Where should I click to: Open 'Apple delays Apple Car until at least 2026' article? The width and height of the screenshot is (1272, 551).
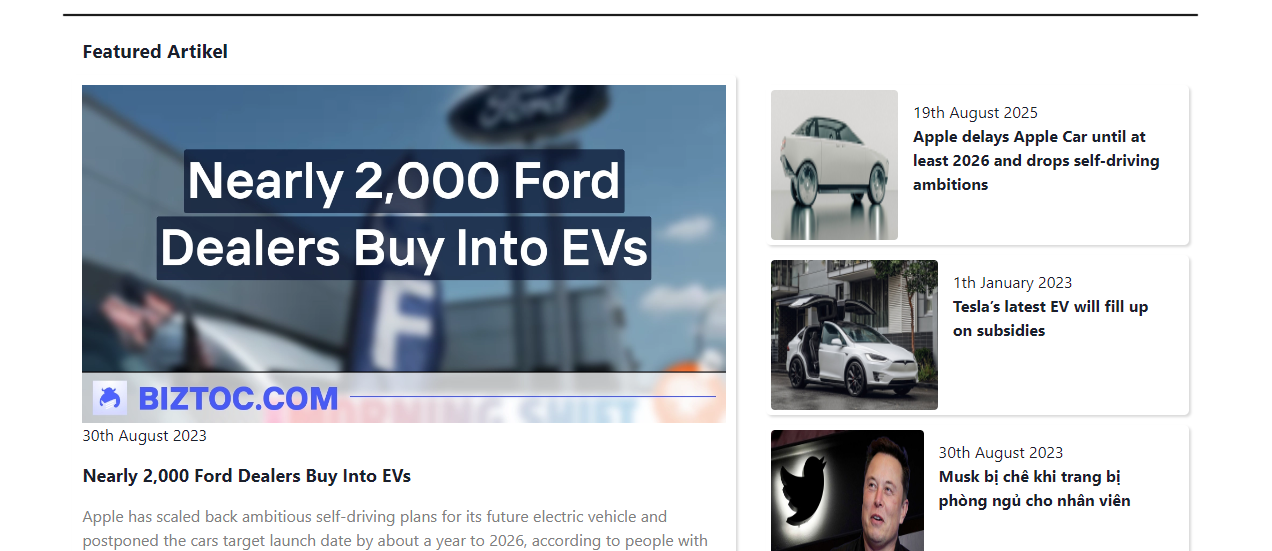pyautogui.click(x=1036, y=160)
